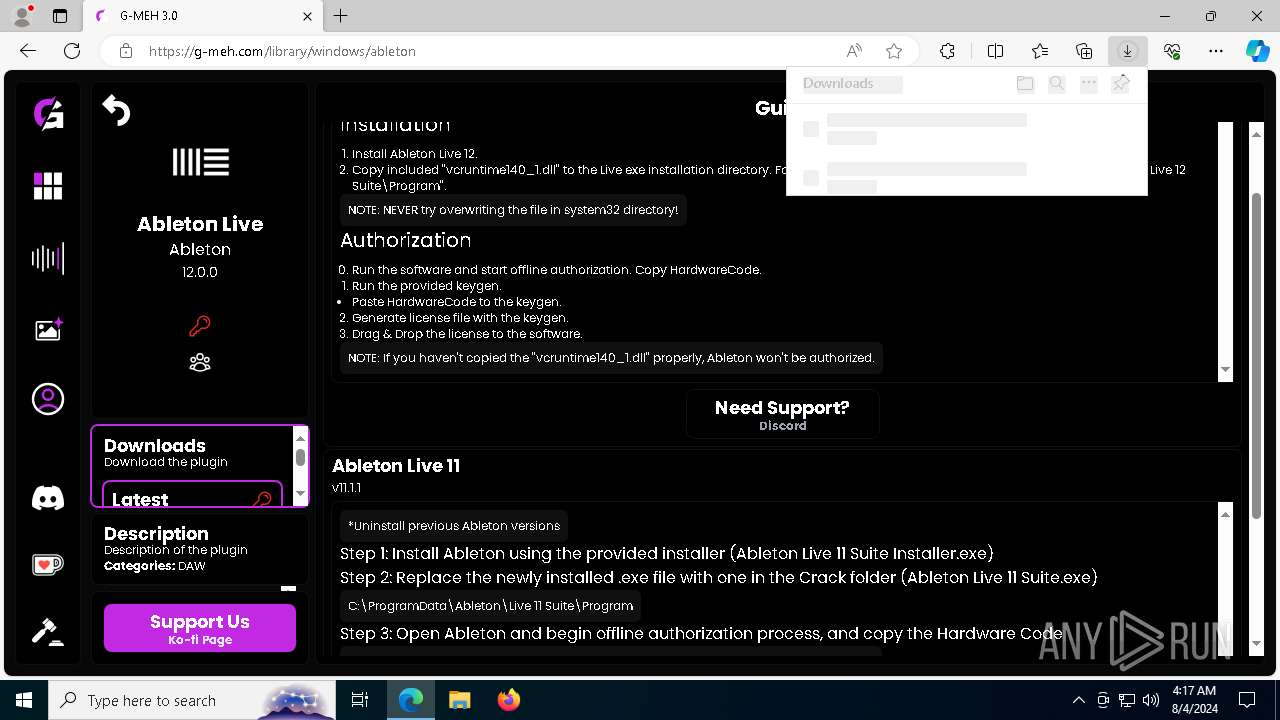
Task: Click the Need Support? Discord button
Action: (x=782, y=414)
